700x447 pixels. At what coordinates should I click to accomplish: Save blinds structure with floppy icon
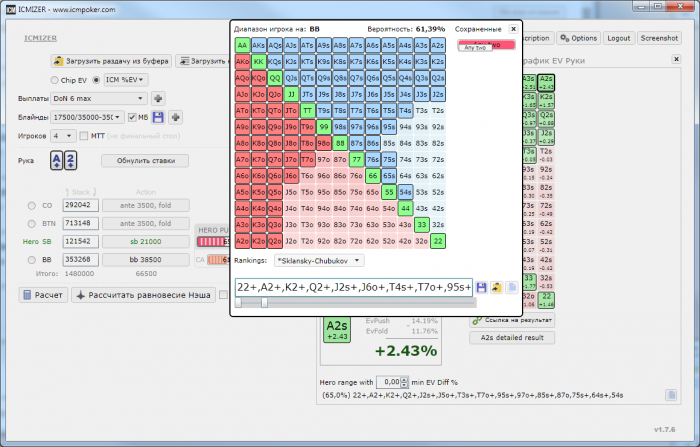tap(158, 117)
